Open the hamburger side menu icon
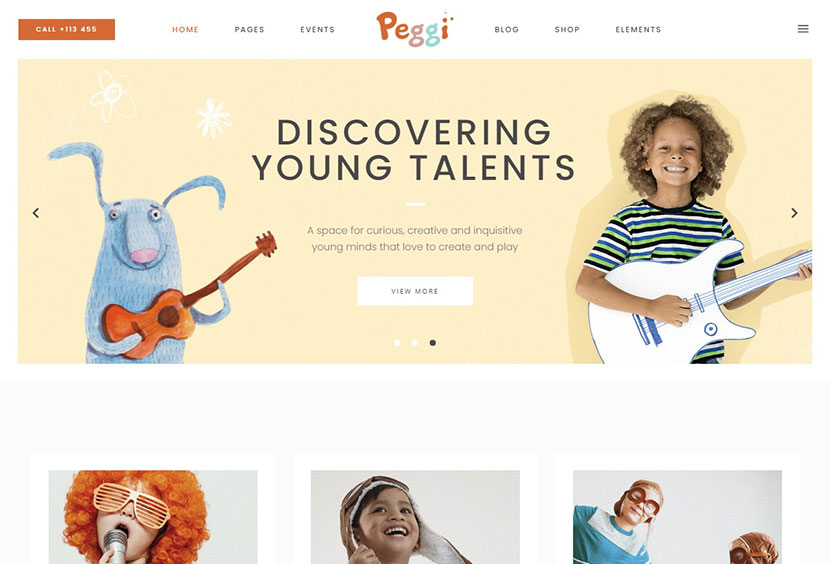830x564 pixels. coord(802,29)
